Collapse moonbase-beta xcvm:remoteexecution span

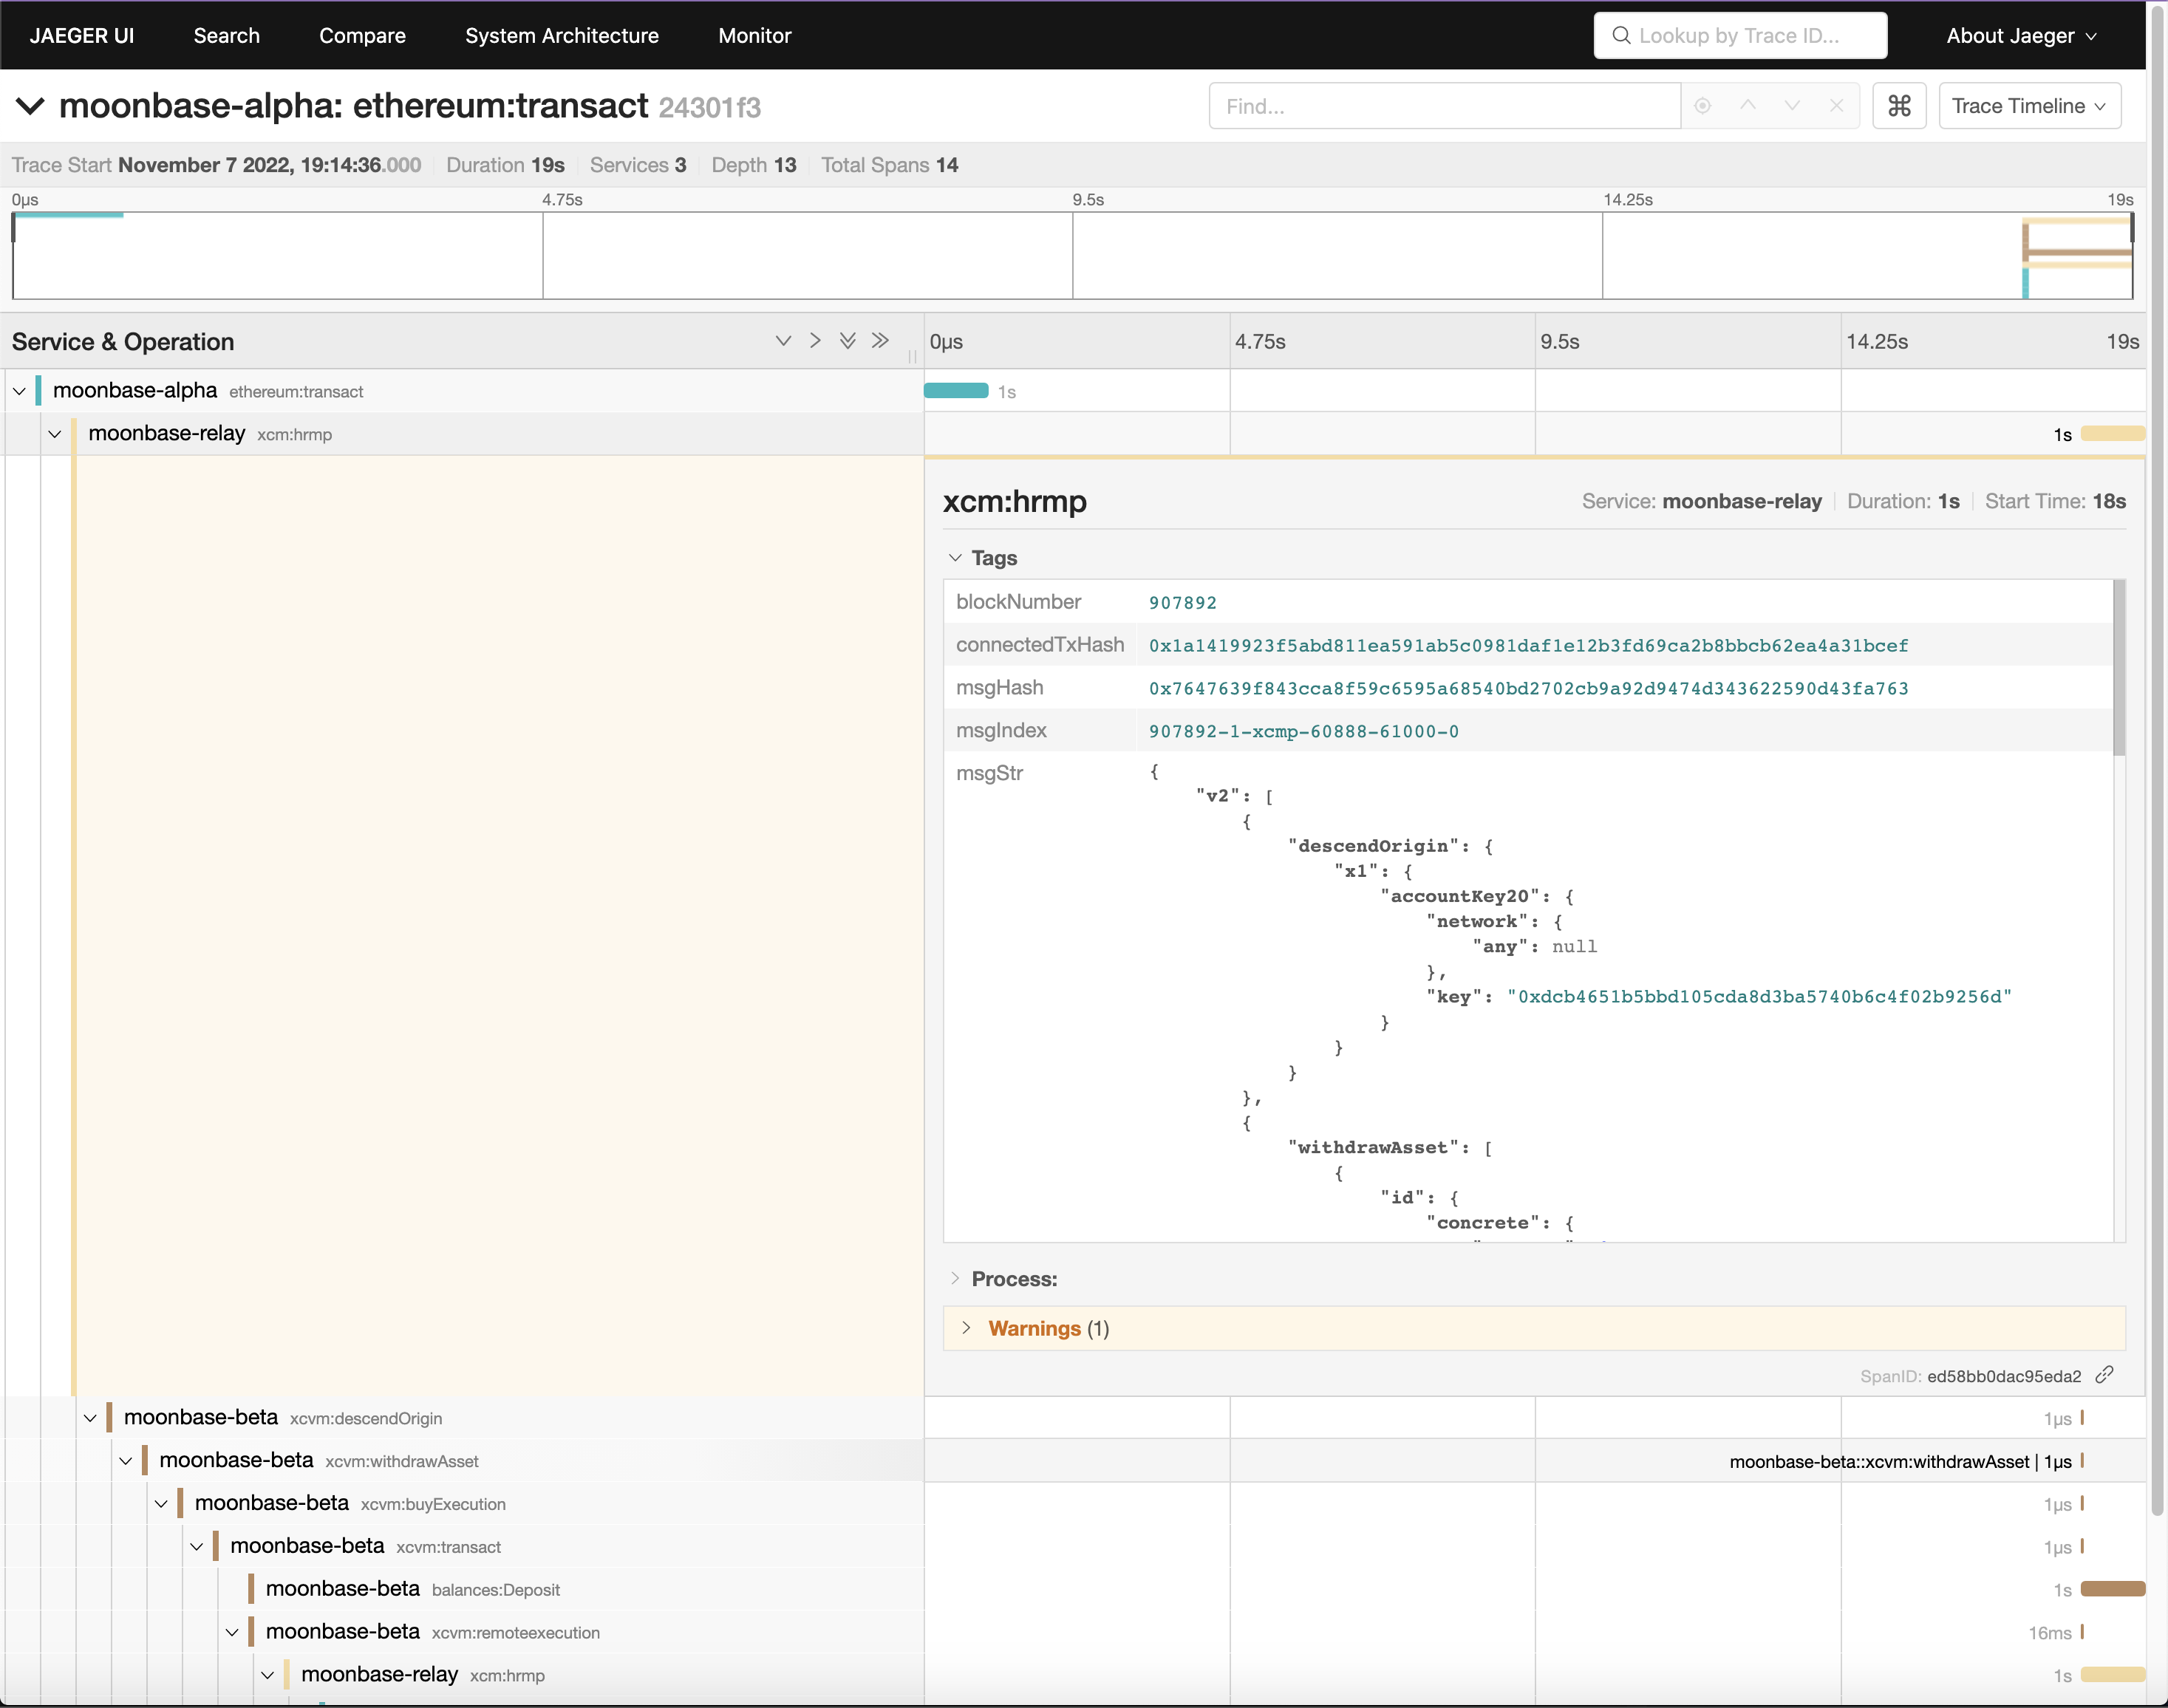pos(232,1633)
